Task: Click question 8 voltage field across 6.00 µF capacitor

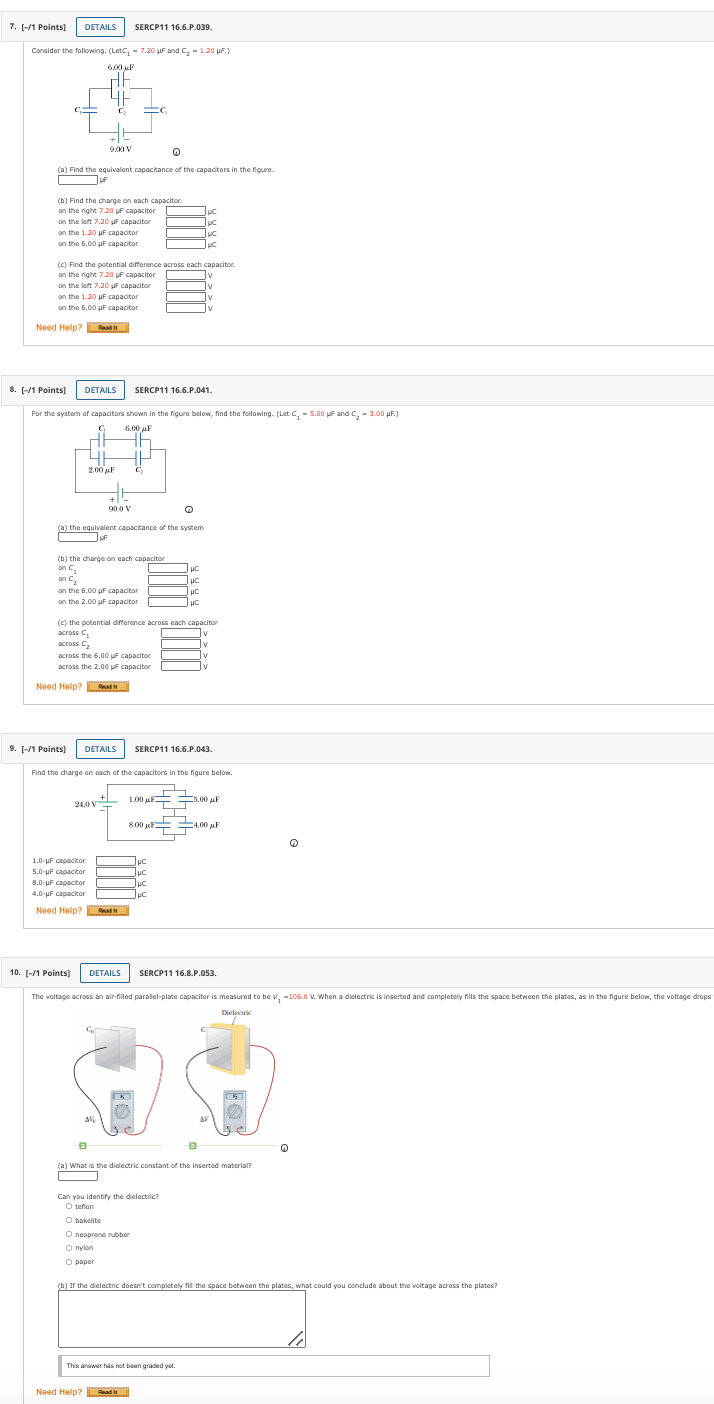Action: point(181,655)
